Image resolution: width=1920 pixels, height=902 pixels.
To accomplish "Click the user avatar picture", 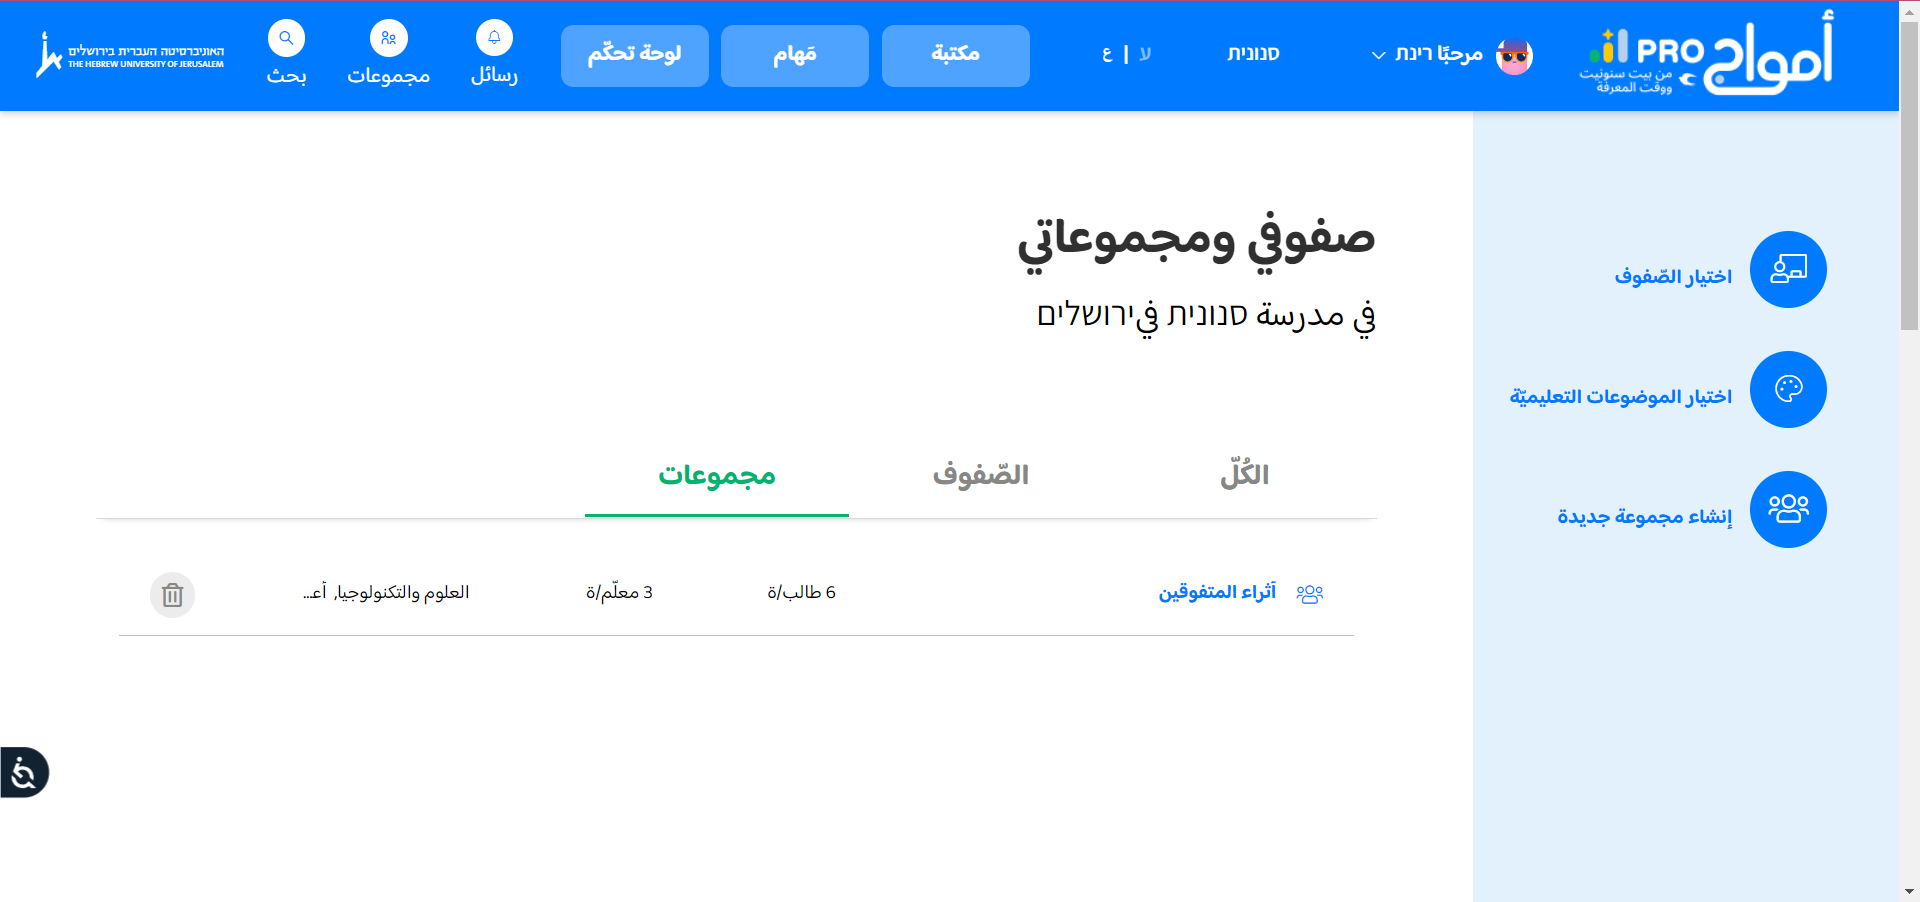I will [x=1514, y=56].
